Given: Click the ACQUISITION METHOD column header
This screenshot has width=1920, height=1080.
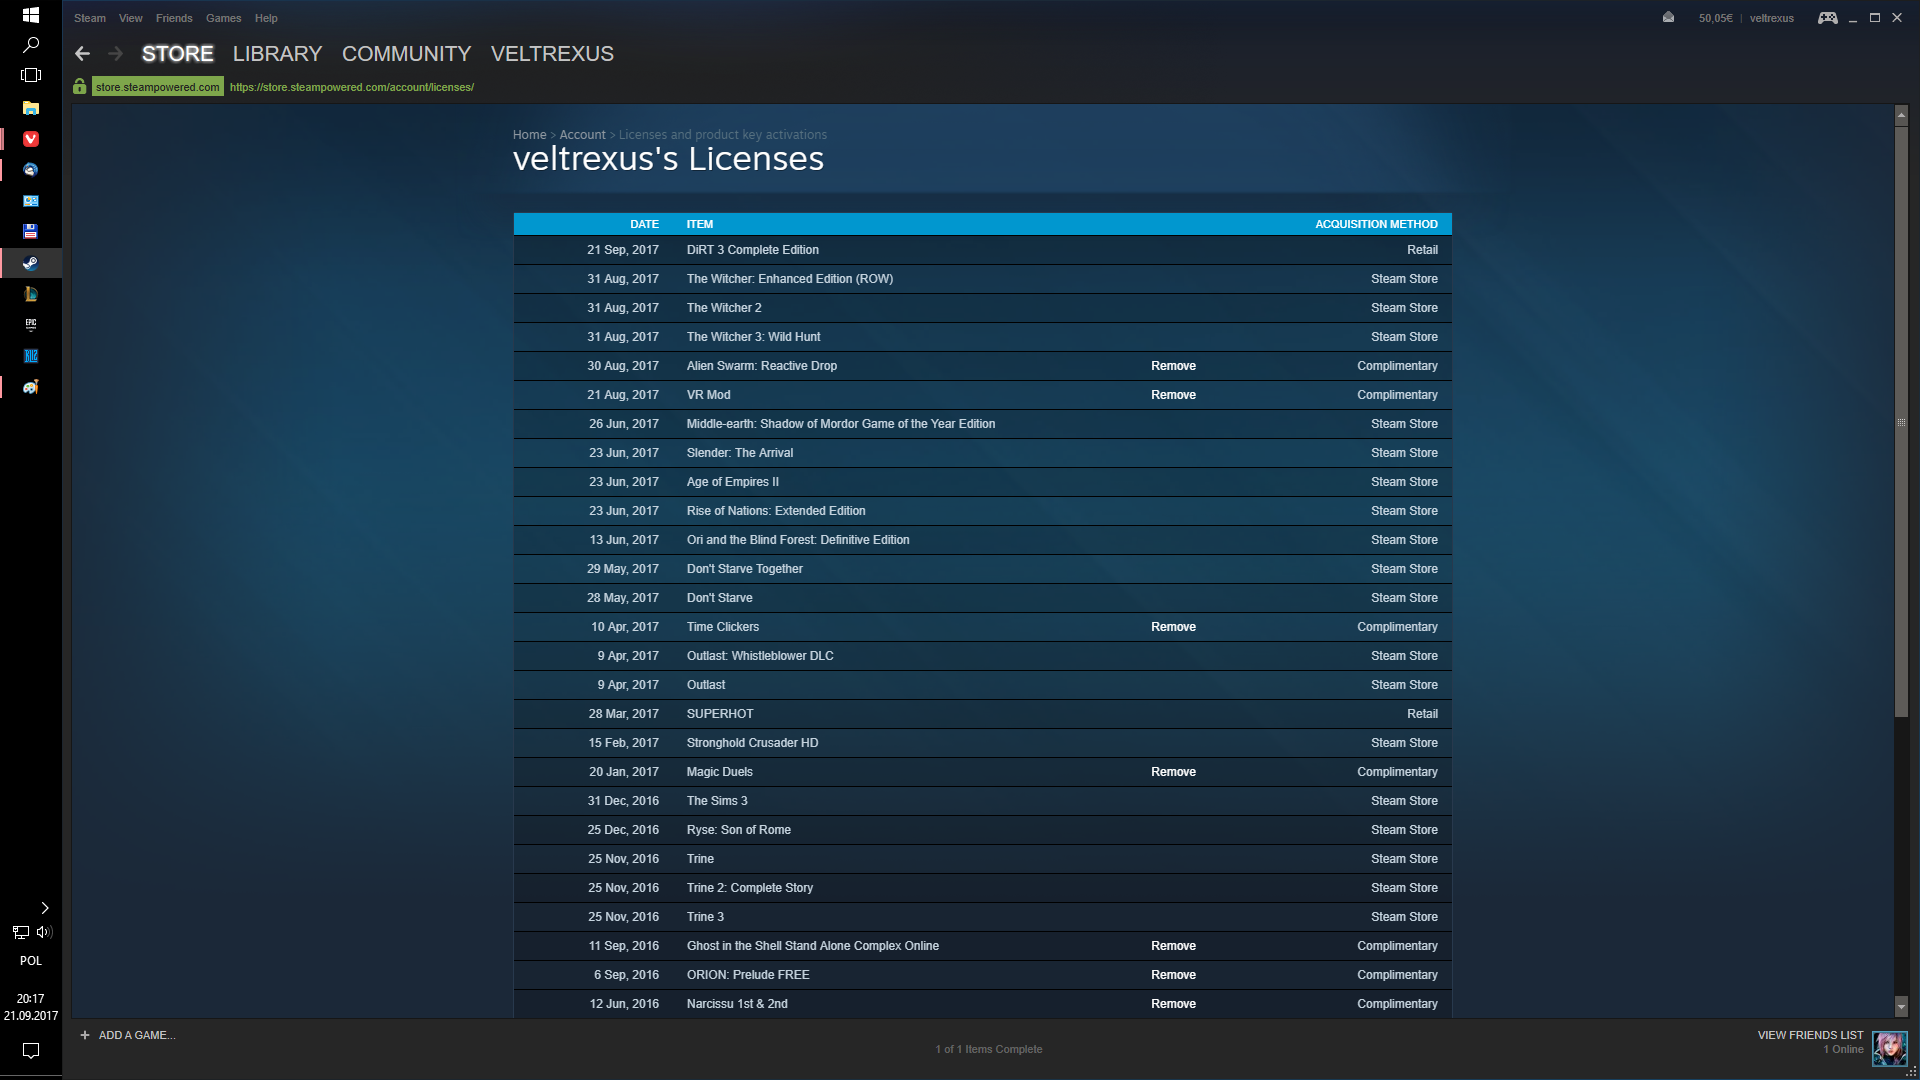Looking at the screenshot, I should [1376, 224].
